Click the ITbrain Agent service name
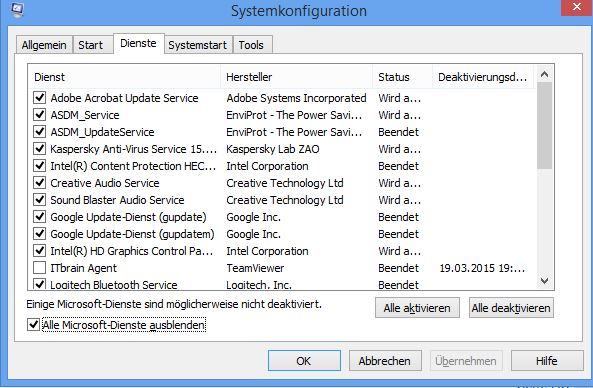This screenshot has height=388, width=593. (83, 268)
